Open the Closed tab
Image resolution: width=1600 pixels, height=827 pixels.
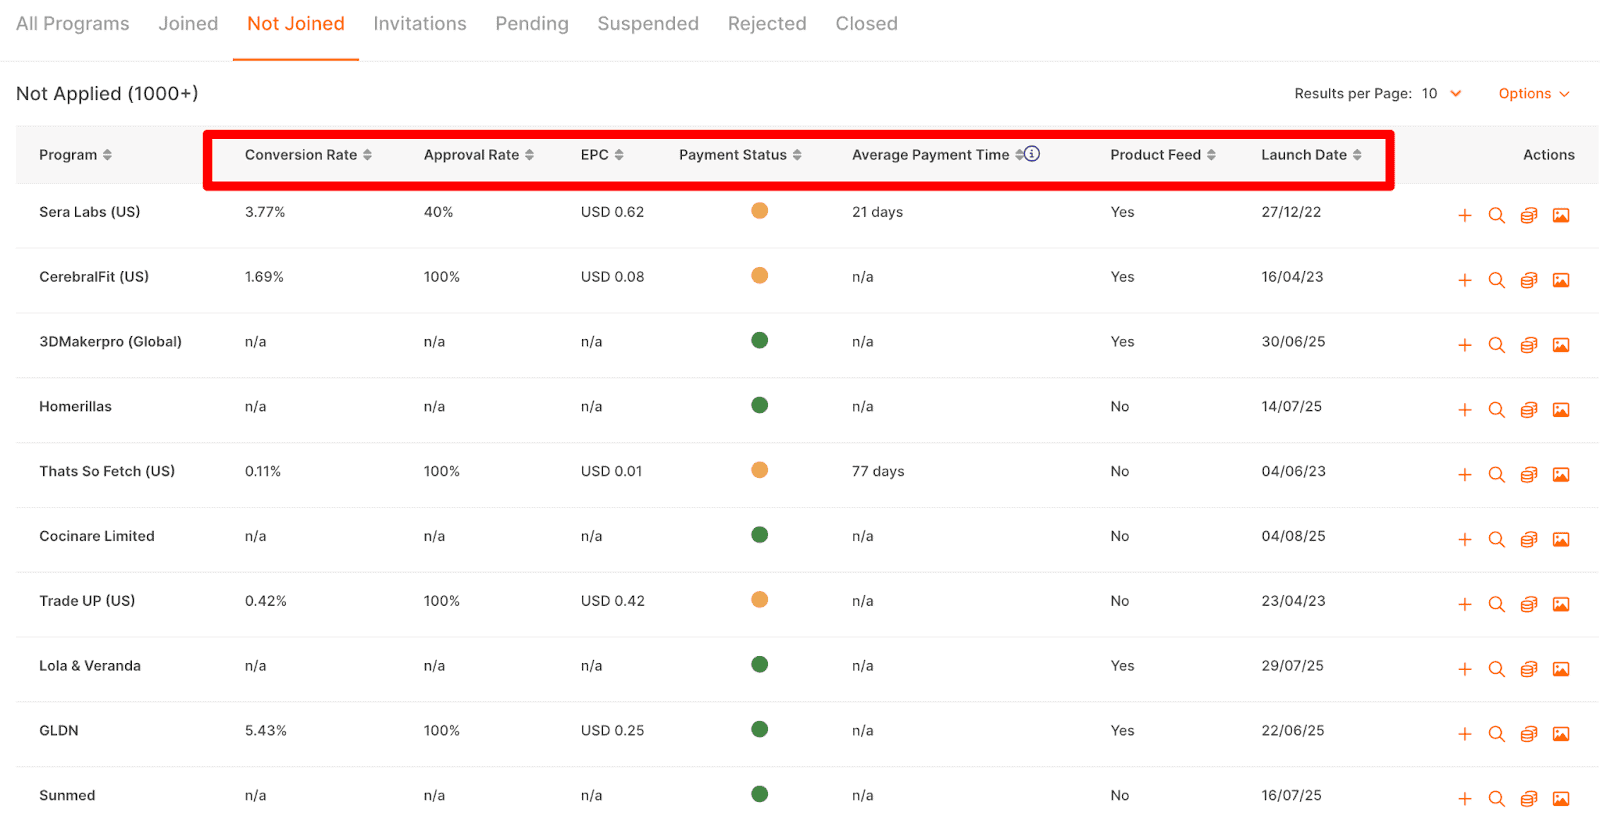coord(867,23)
